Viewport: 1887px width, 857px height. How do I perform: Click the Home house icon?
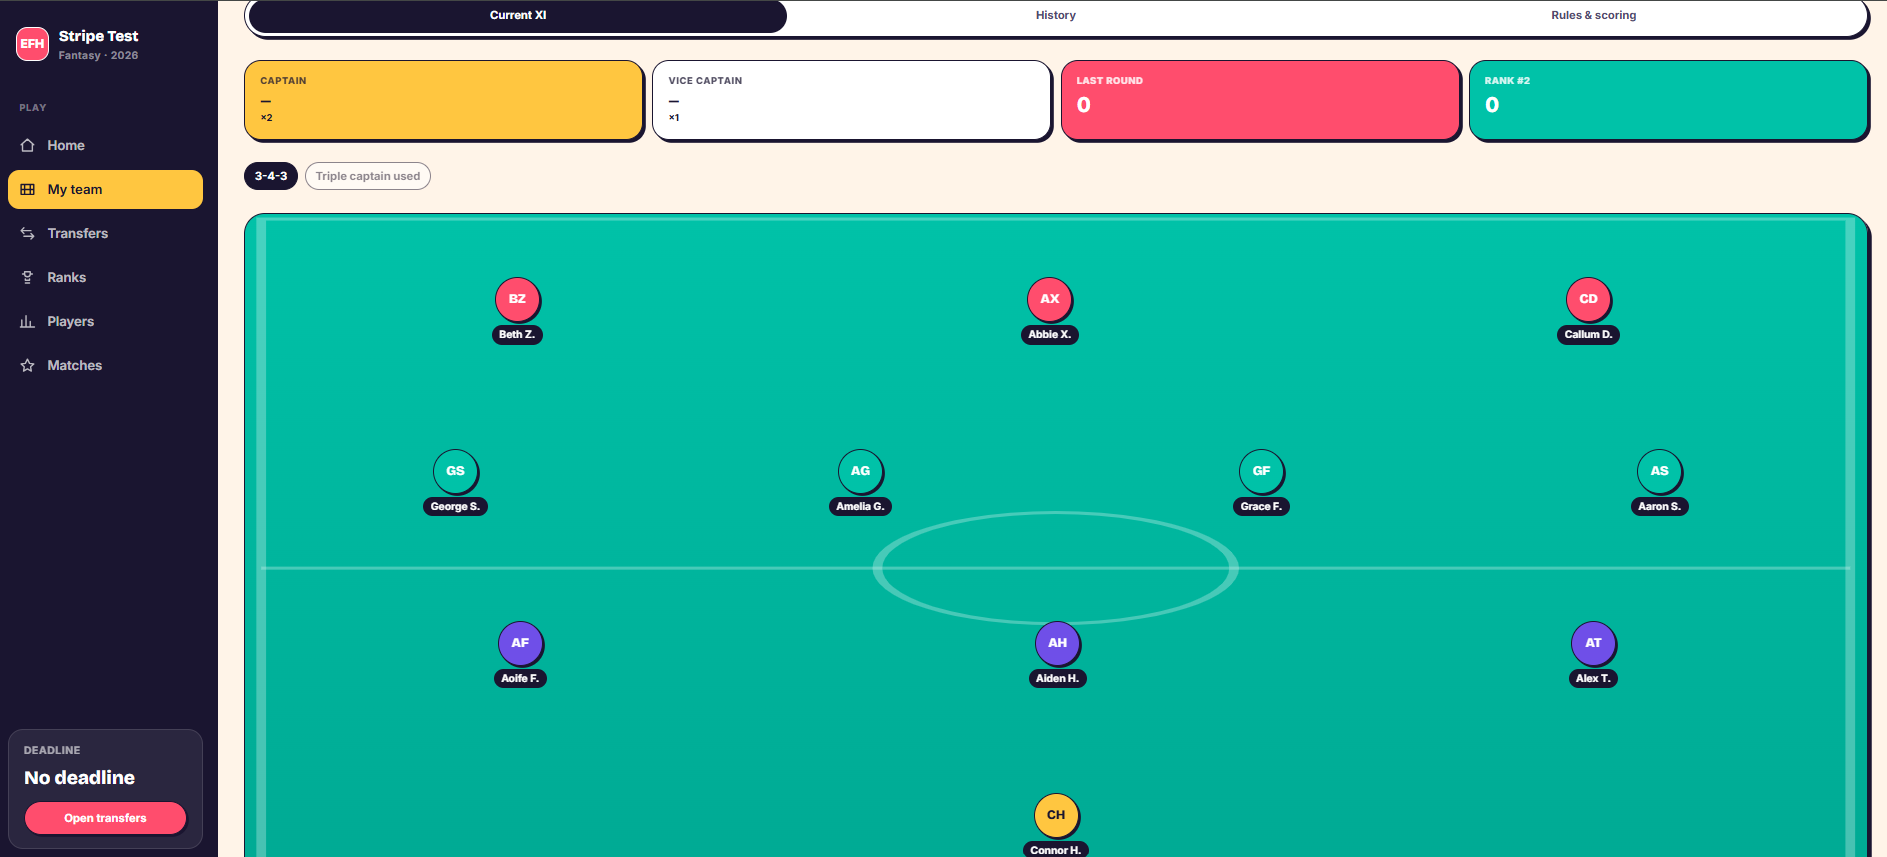click(28, 146)
